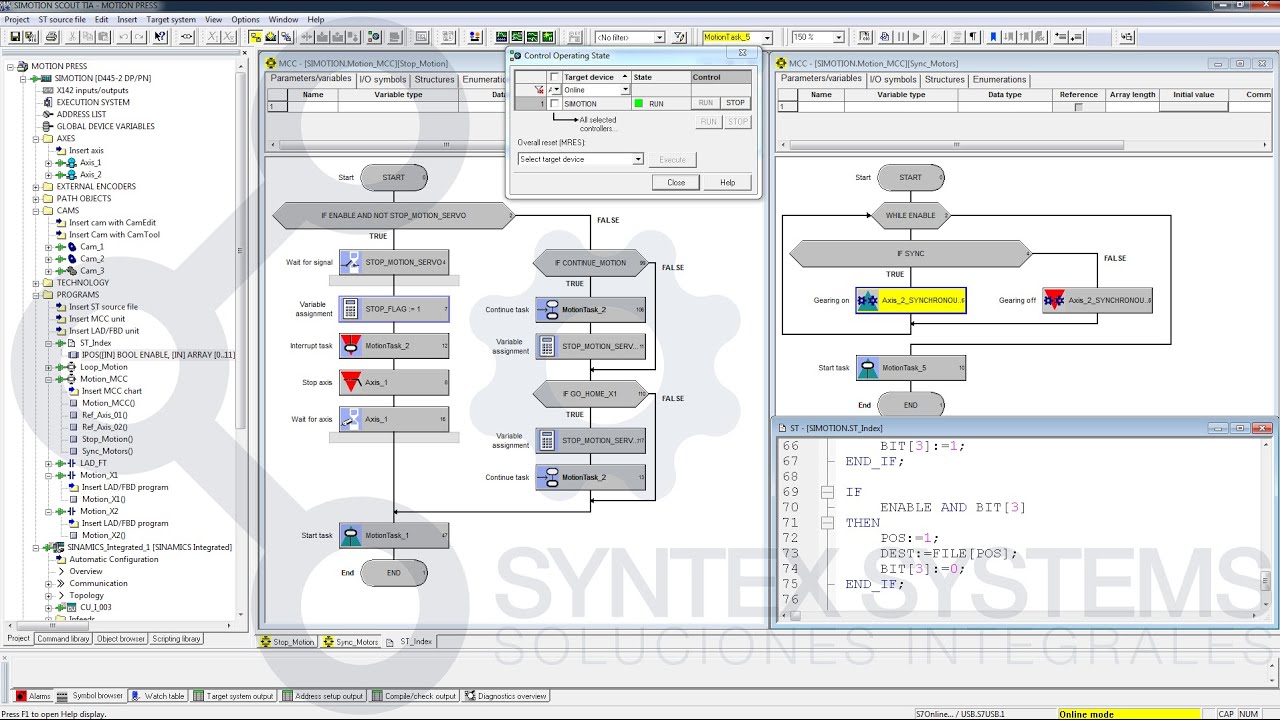This screenshot has height=720, width=1280.
Task: Select Cam_3 in the project tree
Action: coord(91,270)
